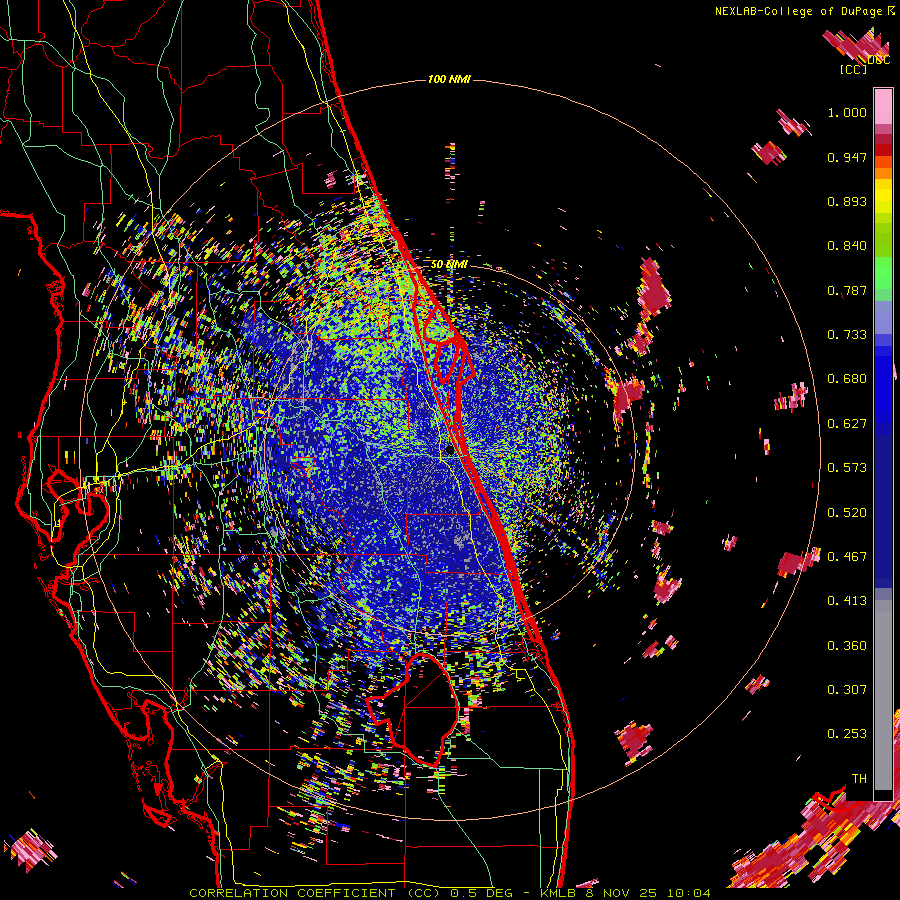
Task: Click the 50 NMI range ring label
Action: pos(449,265)
